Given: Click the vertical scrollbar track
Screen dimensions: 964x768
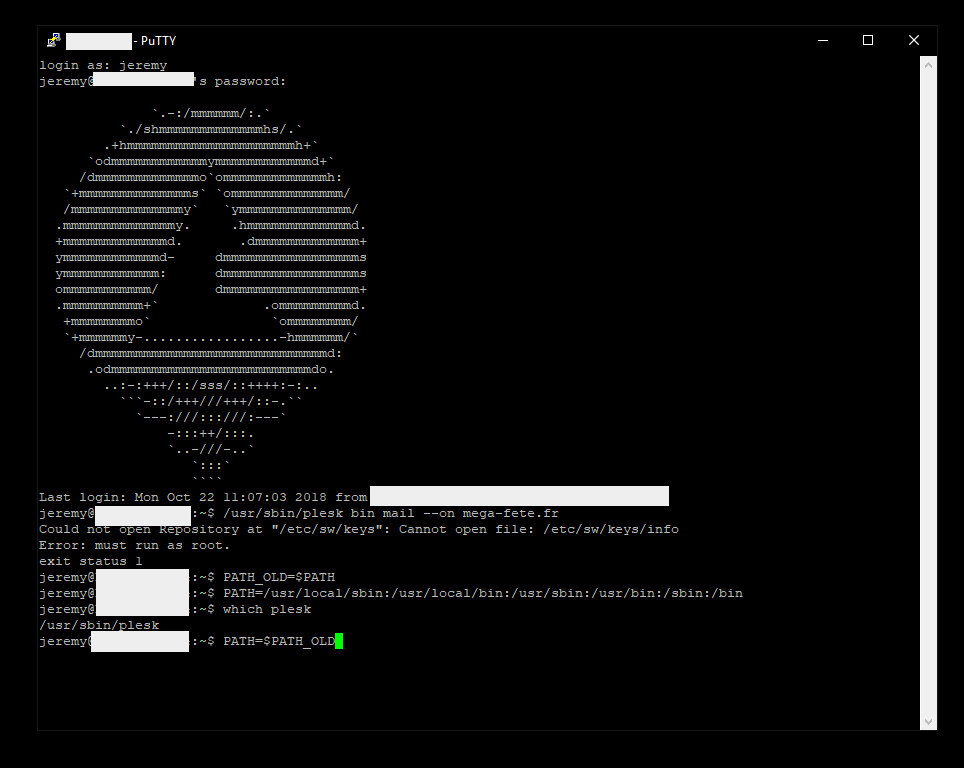Looking at the screenshot, I should 928,400.
